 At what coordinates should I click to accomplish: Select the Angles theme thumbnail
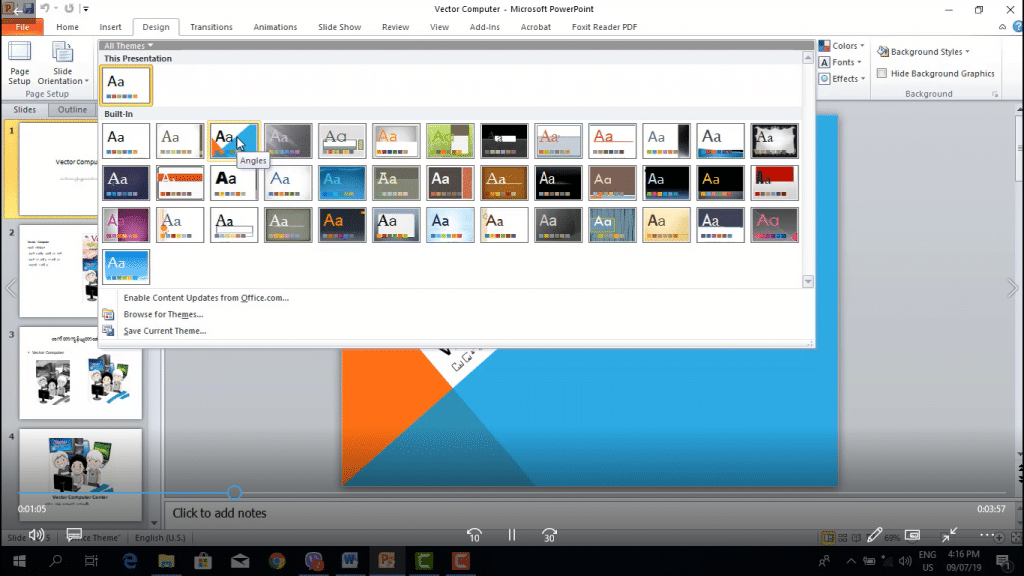pos(234,140)
